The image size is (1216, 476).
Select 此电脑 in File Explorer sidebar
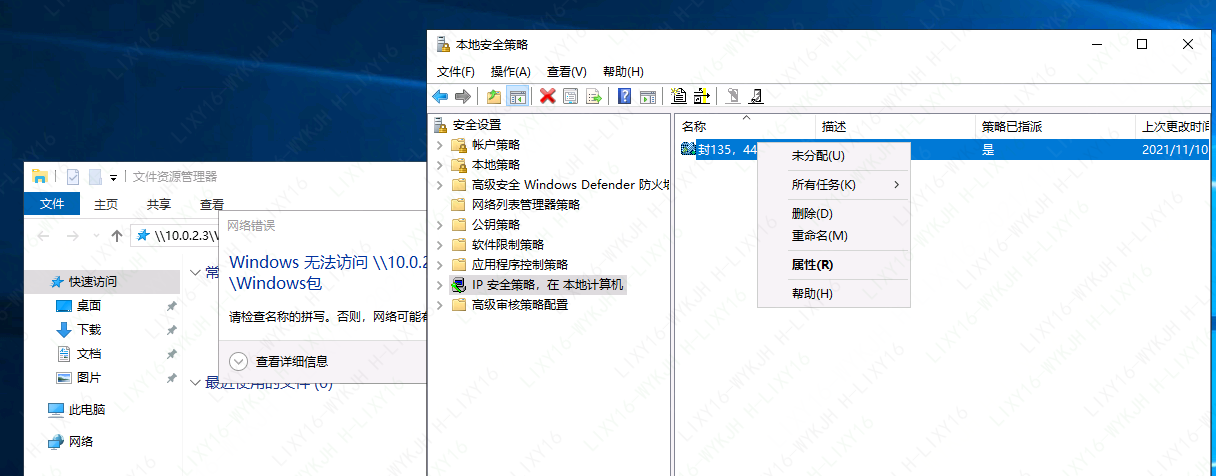pyautogui.click(x=87, y=409)
